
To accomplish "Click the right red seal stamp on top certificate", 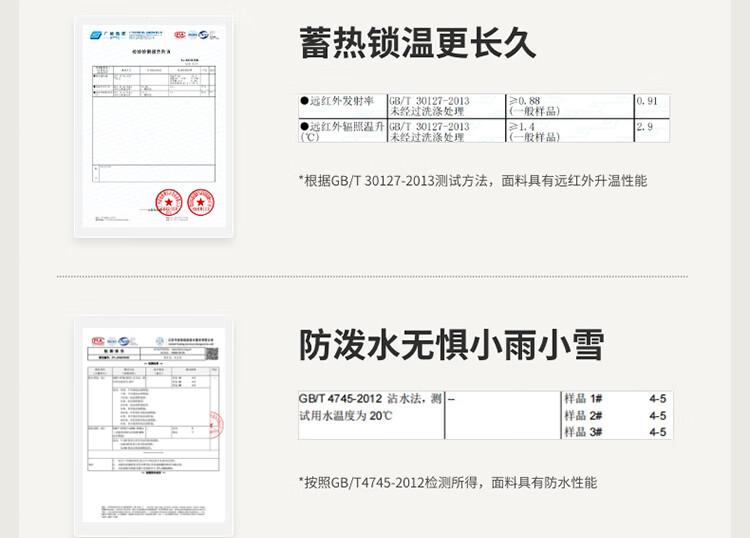I will (x=200, y=201).
